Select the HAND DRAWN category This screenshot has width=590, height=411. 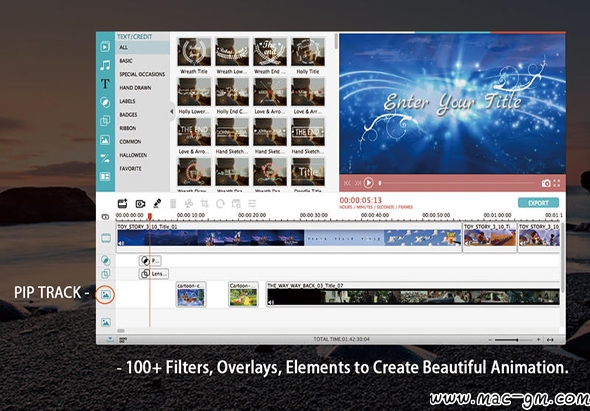pyautogui.click(x=135, y=88)
